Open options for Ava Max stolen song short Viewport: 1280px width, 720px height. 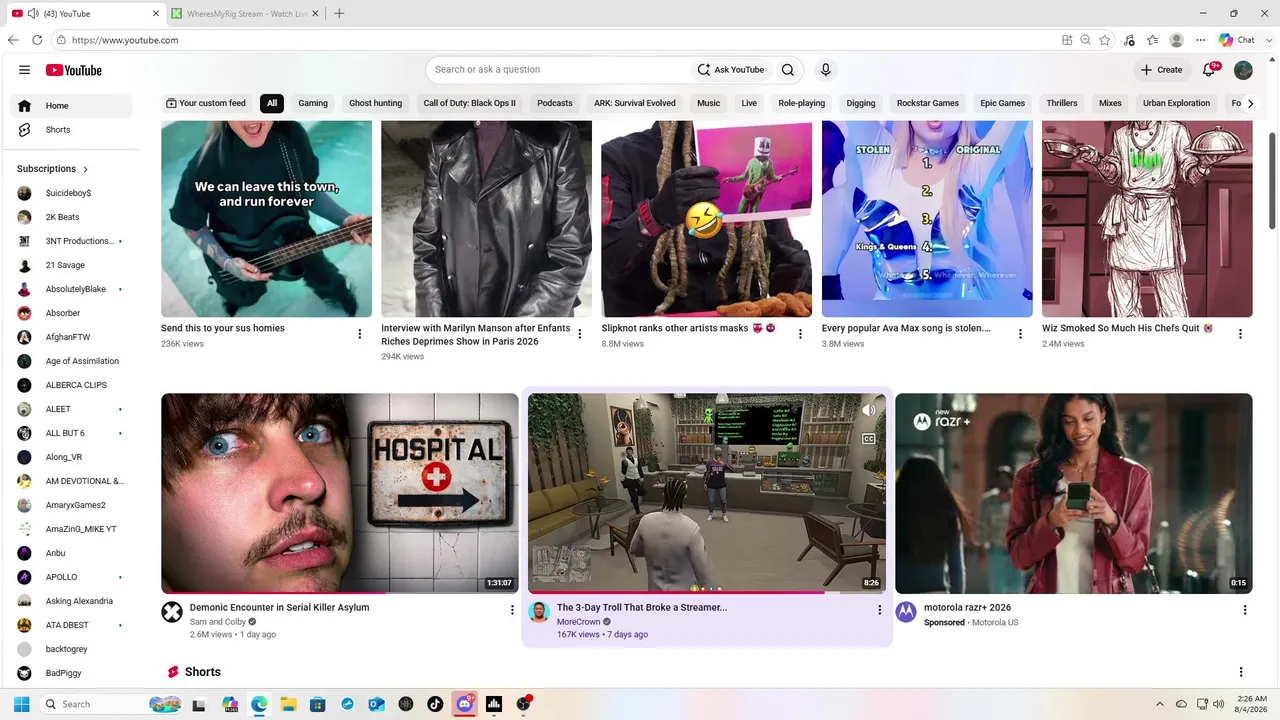(1020, 334)
